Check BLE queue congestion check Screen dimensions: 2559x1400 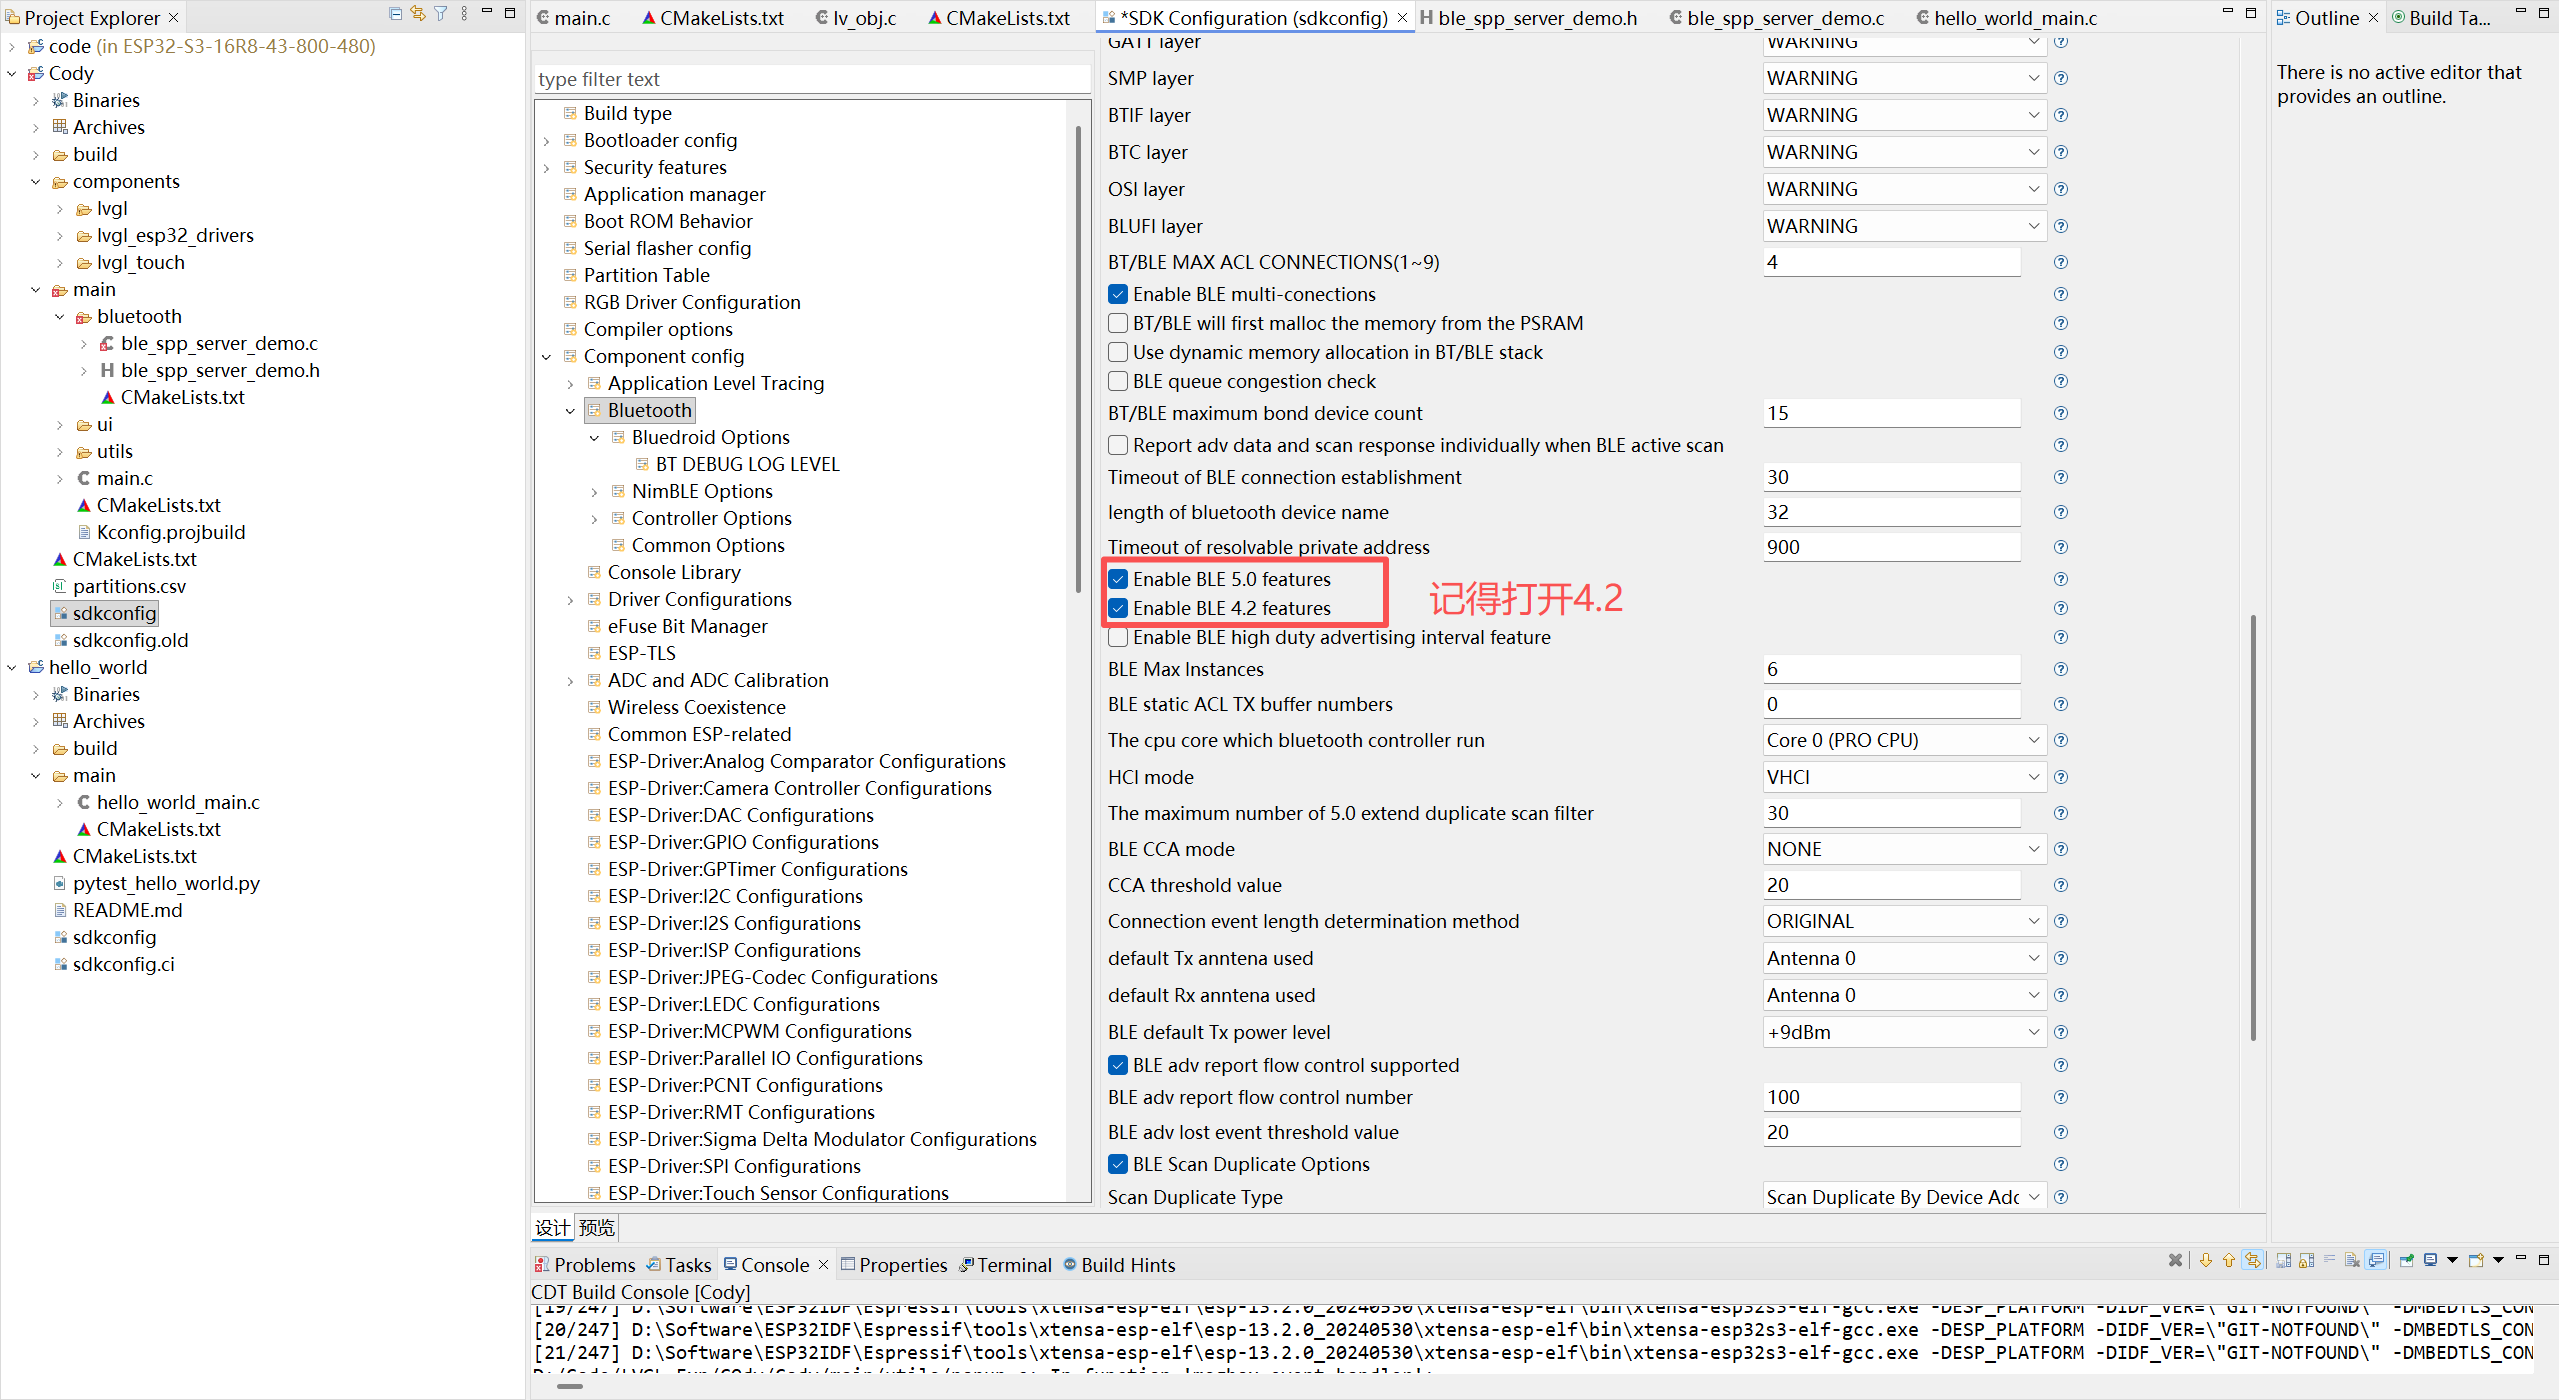point(1118,381)
